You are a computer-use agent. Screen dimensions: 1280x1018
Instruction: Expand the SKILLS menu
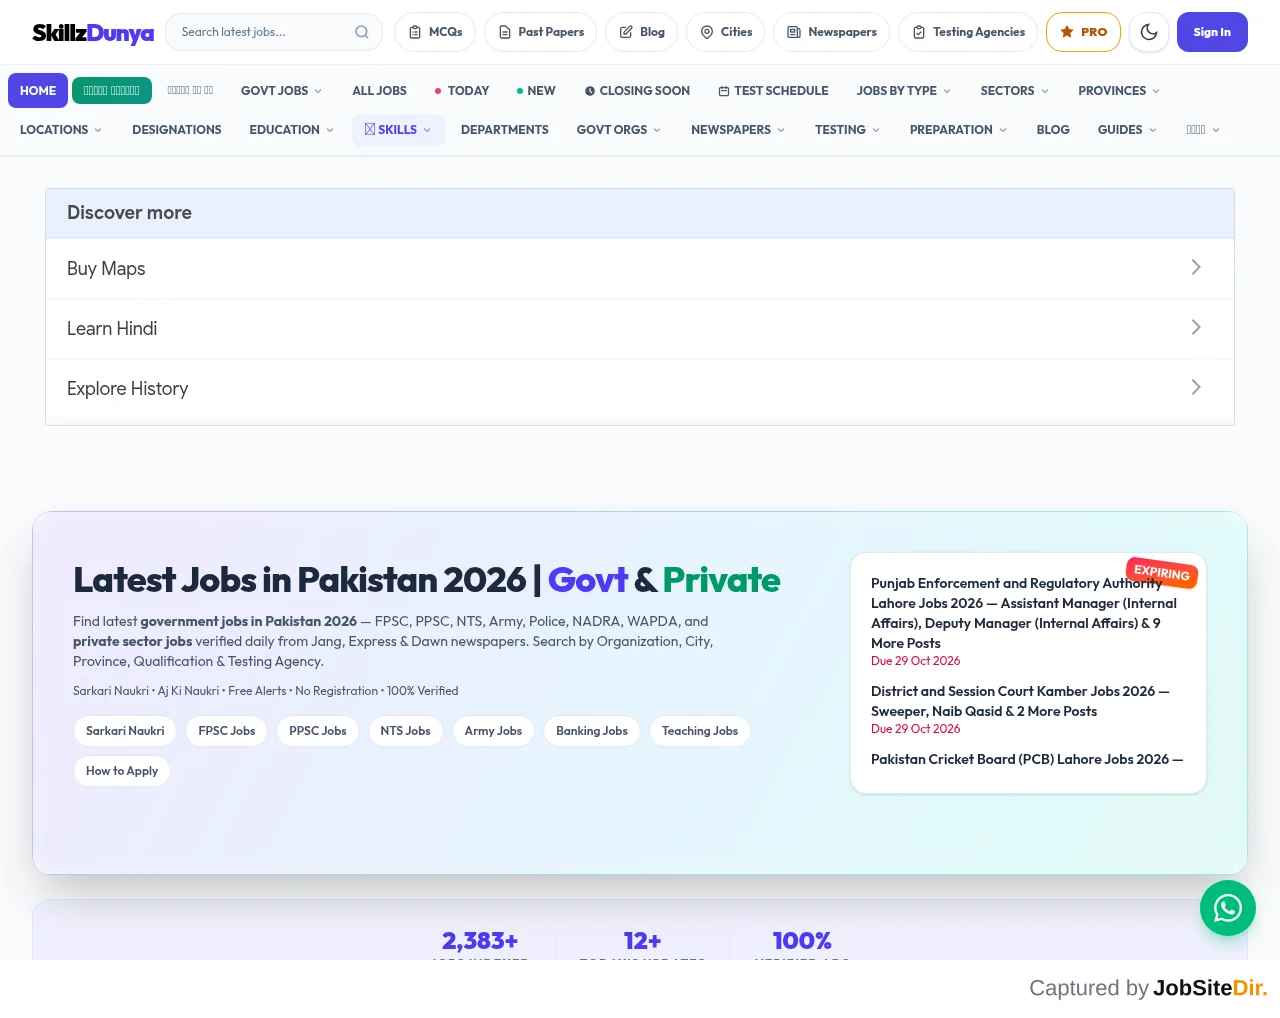tap(398, 130)
